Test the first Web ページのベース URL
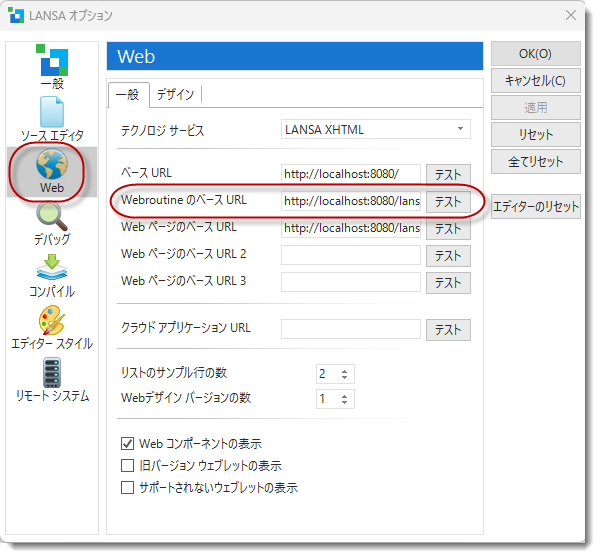The image size is (600, 558). pos(448,229)
